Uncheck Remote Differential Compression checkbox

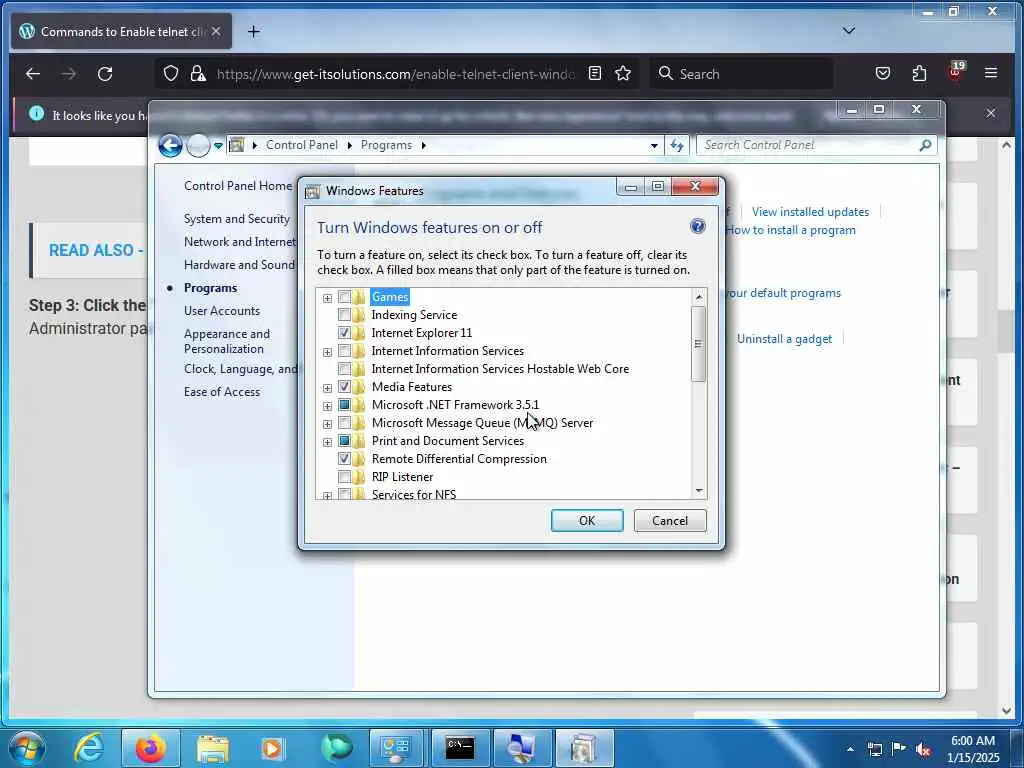pyautogui.click(x=344, y=458)
